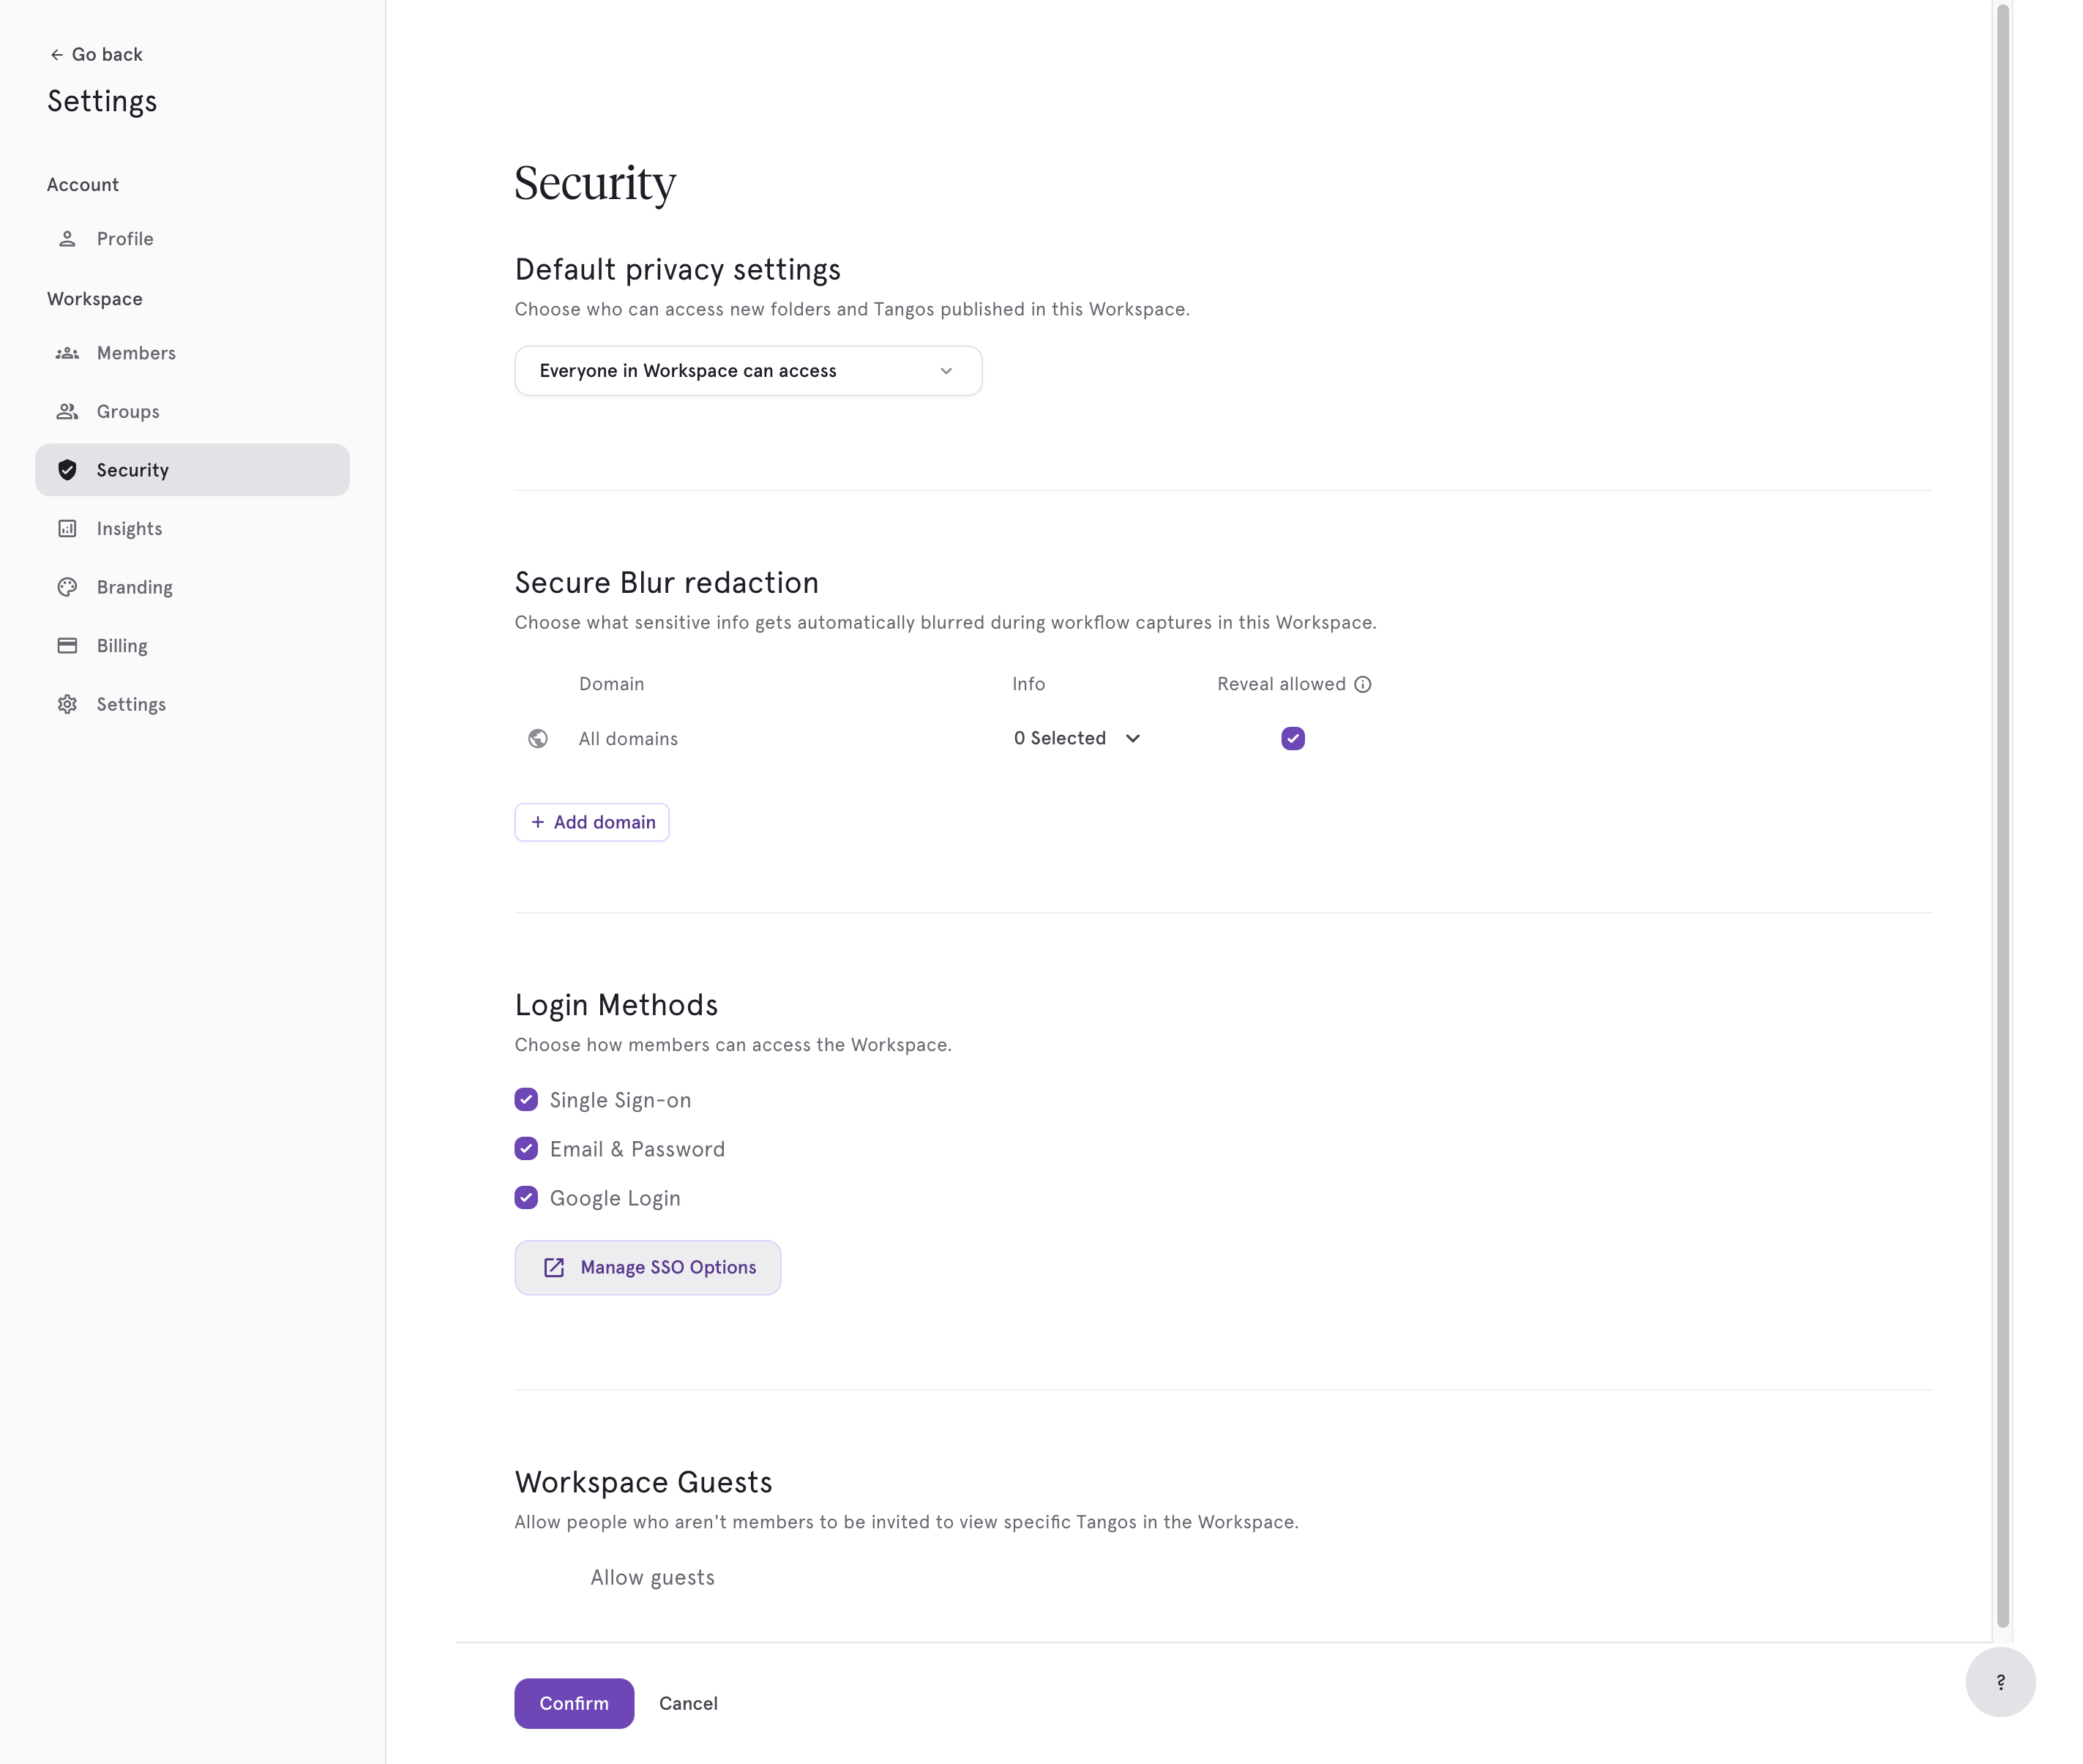Click the Cancel button
The width and height of the screenshot is (2083, 1764).
pos(688,1703)
